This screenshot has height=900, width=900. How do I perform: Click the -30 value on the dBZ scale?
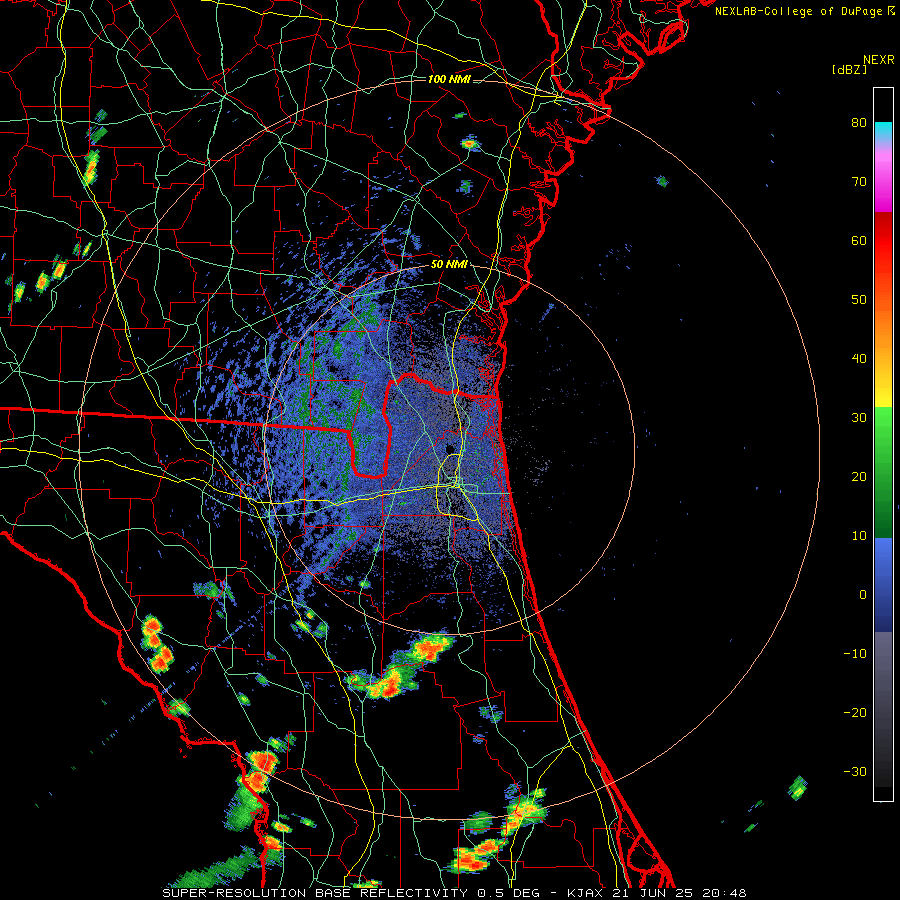(x=855, y=771)
